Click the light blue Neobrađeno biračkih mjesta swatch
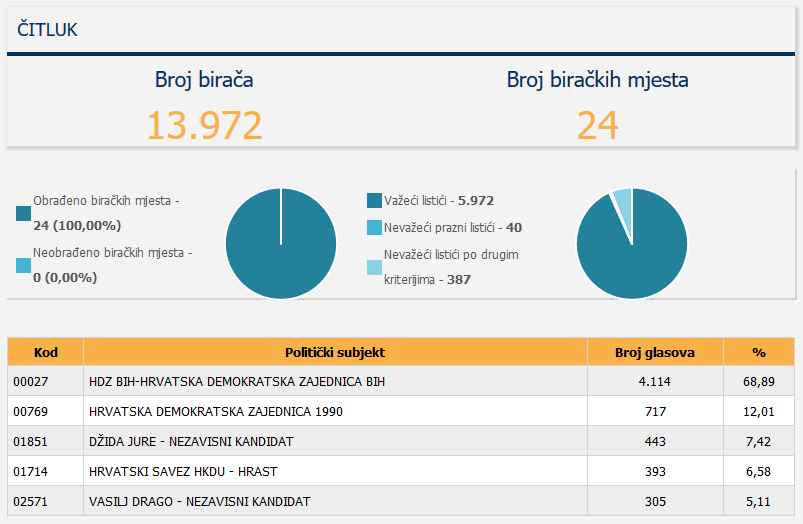Image resolution: width=803 pixels, height=524 pixels. [23, 265]
